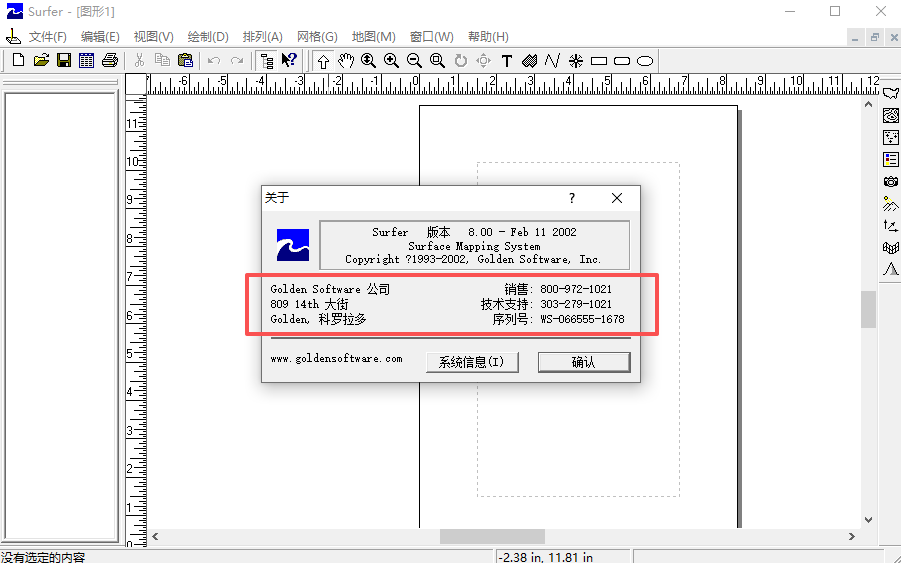Viewport: 901px width, 563px height.
Task: Select the Pan hand tool
Action: click(345, 60)
